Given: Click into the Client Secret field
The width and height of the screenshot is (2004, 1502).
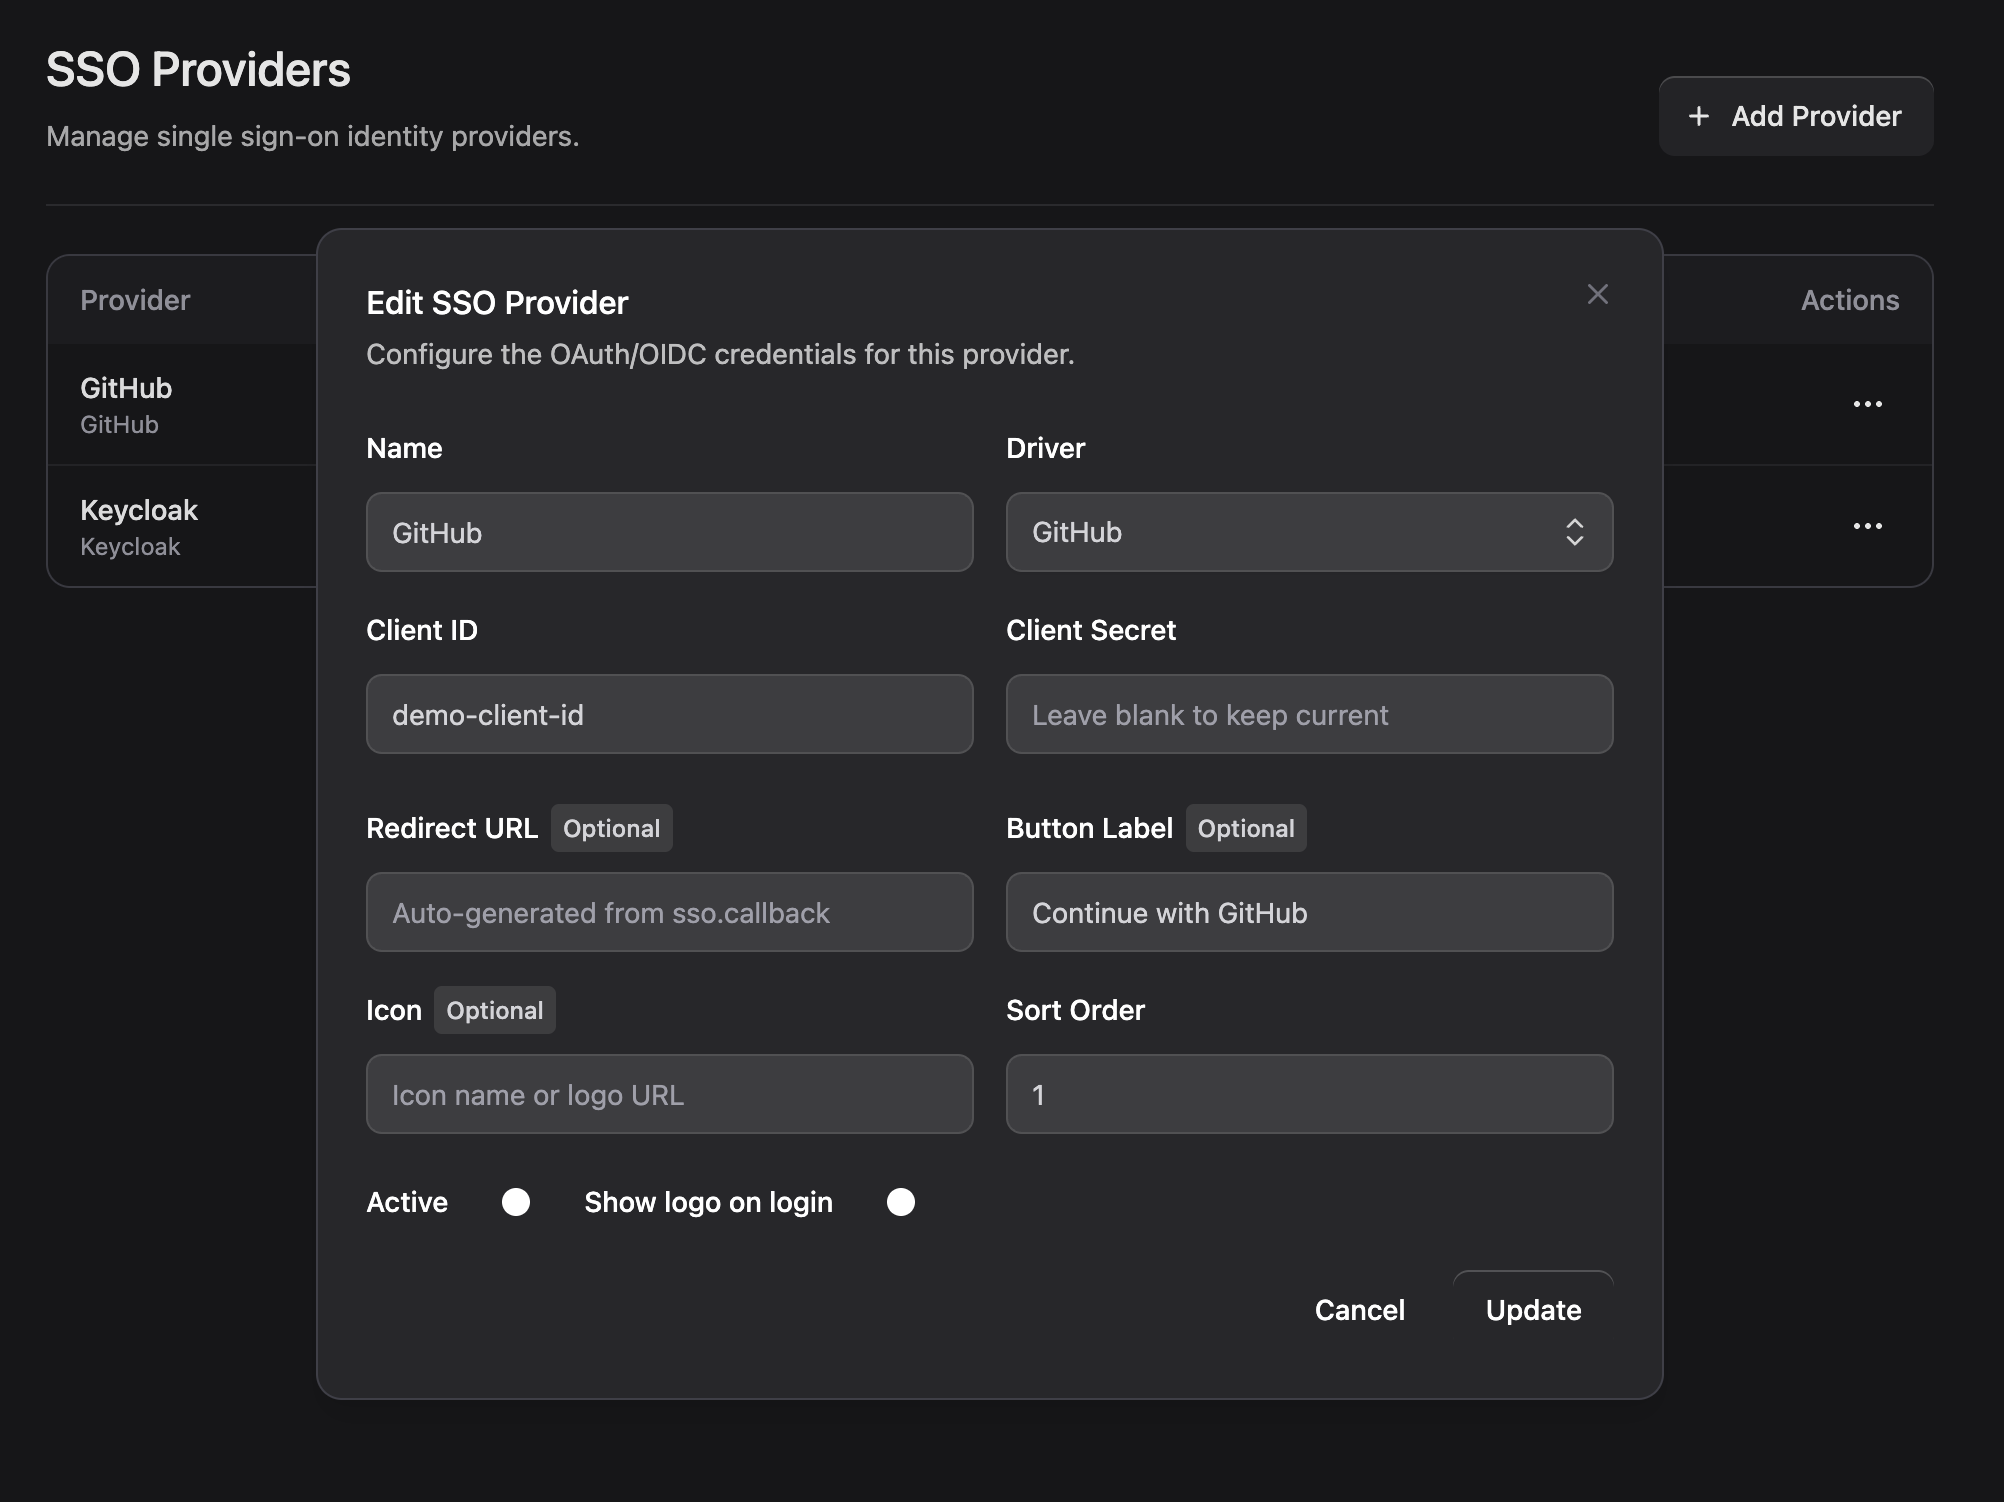Looking at the screenshot, I should pos(1309,714).
